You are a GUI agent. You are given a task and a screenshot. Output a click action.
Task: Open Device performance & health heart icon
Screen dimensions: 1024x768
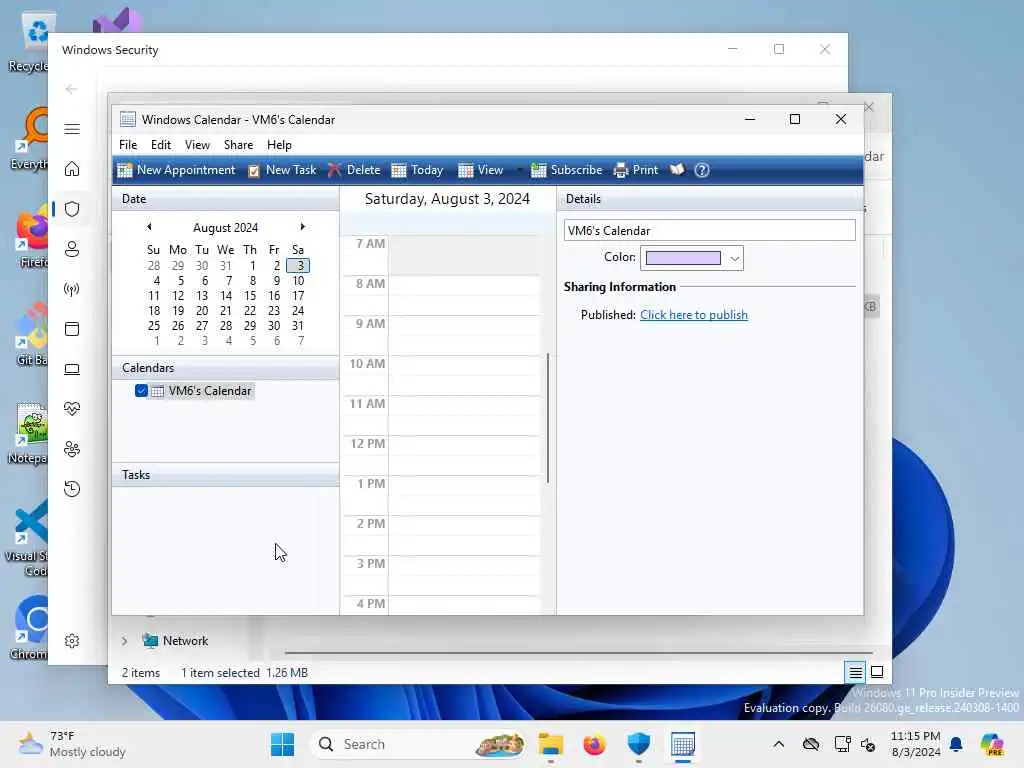tap(72, 409)
